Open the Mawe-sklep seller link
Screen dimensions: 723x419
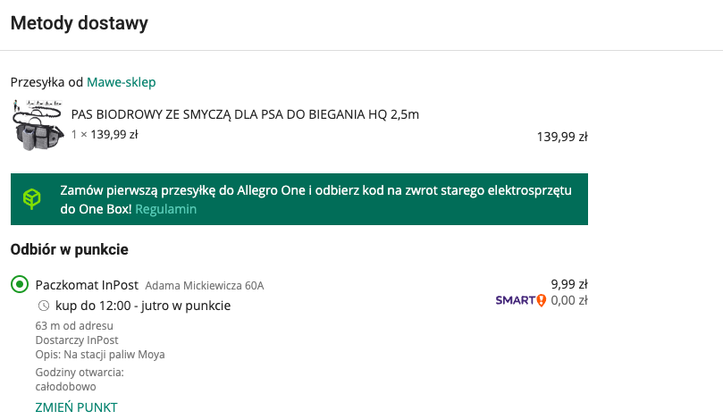coord(121,82)
